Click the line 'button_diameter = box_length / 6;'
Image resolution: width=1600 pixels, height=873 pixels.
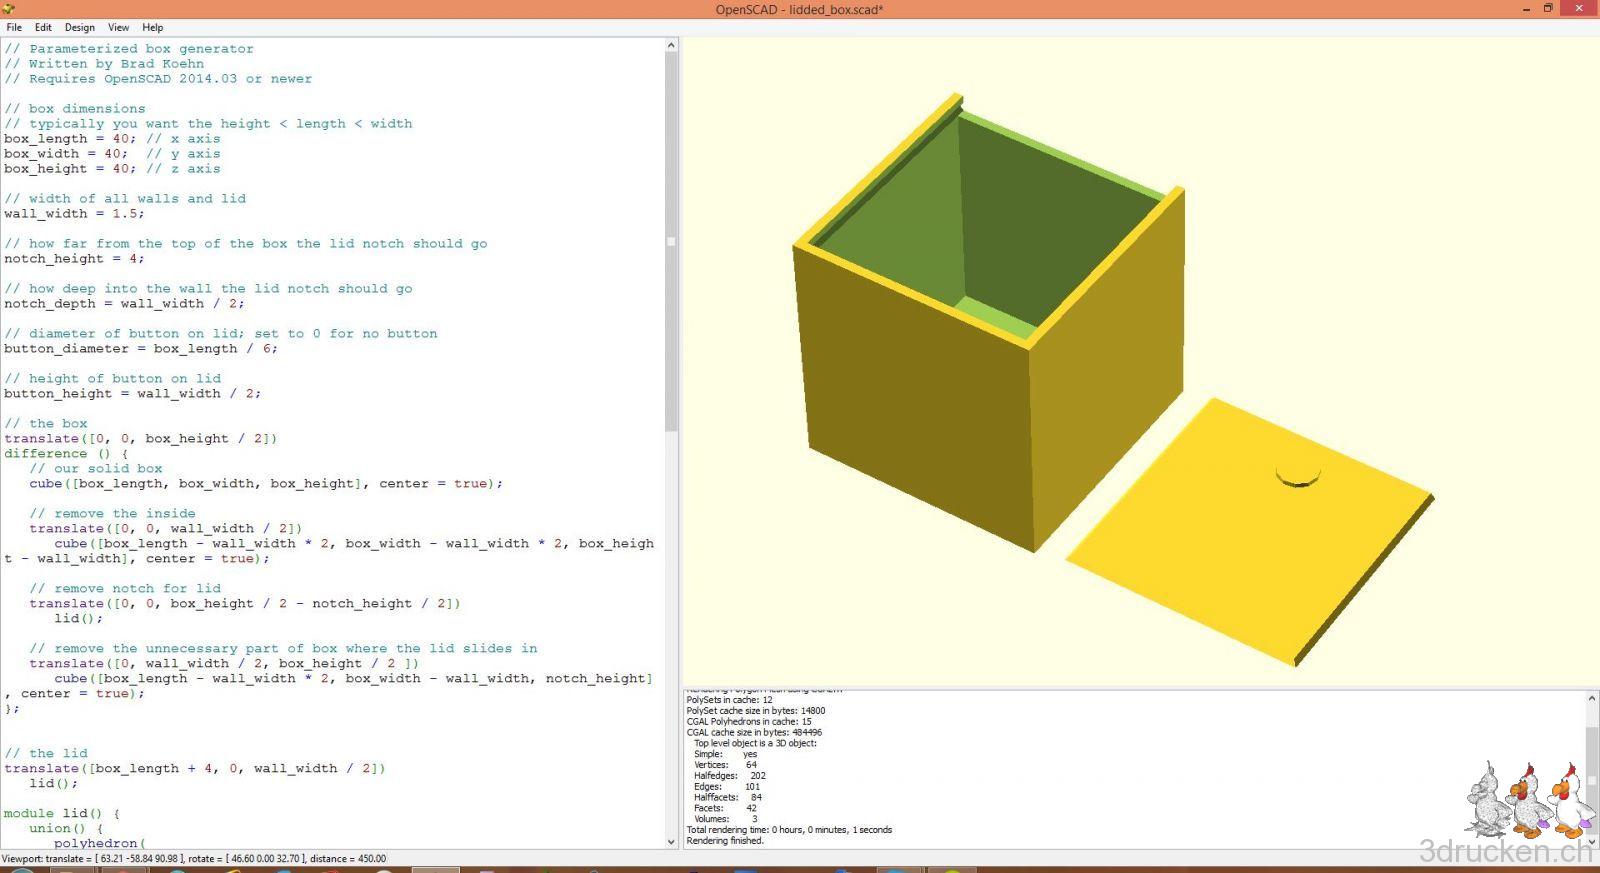[141, 349]
